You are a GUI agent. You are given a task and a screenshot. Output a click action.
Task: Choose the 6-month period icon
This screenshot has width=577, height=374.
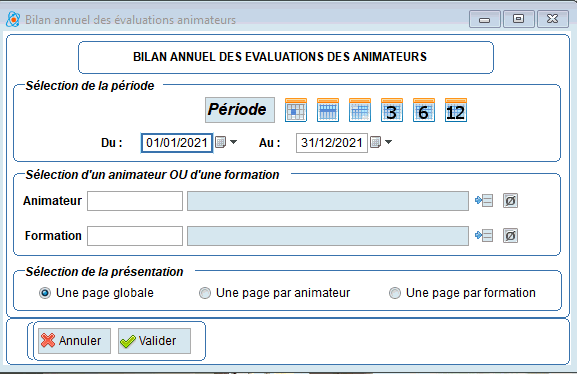pyautogui.click(x=424, y=110)
